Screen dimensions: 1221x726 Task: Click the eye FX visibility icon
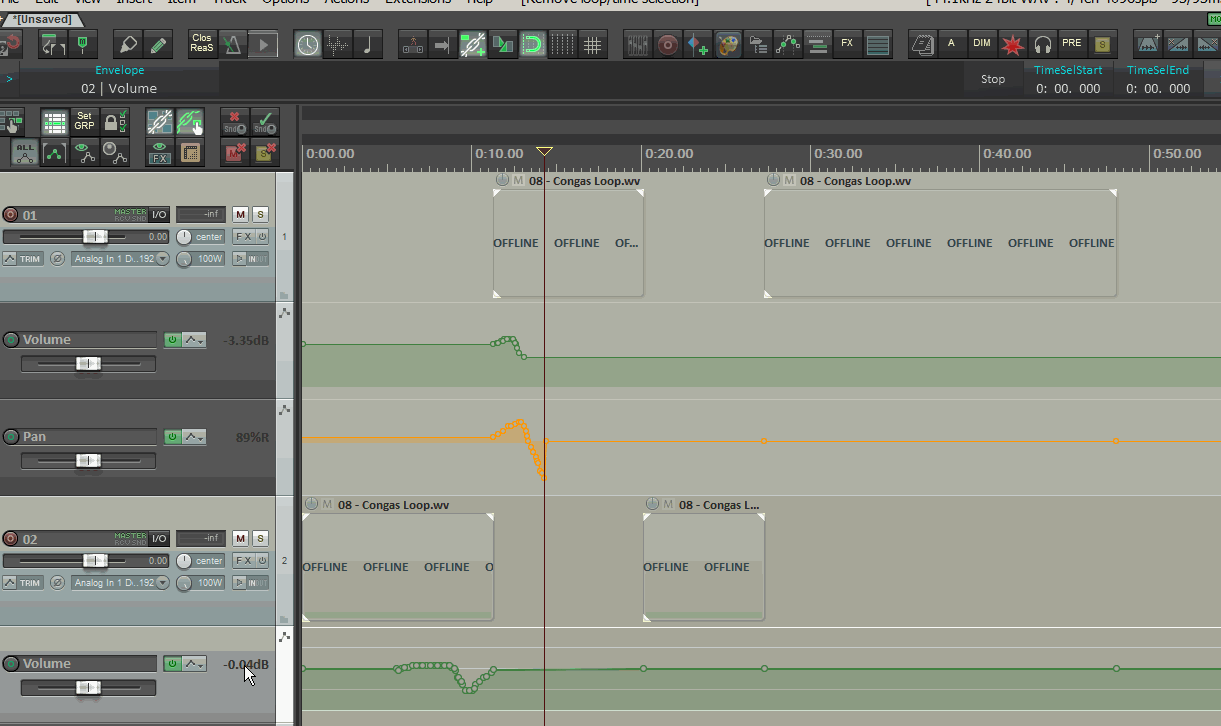159,152
